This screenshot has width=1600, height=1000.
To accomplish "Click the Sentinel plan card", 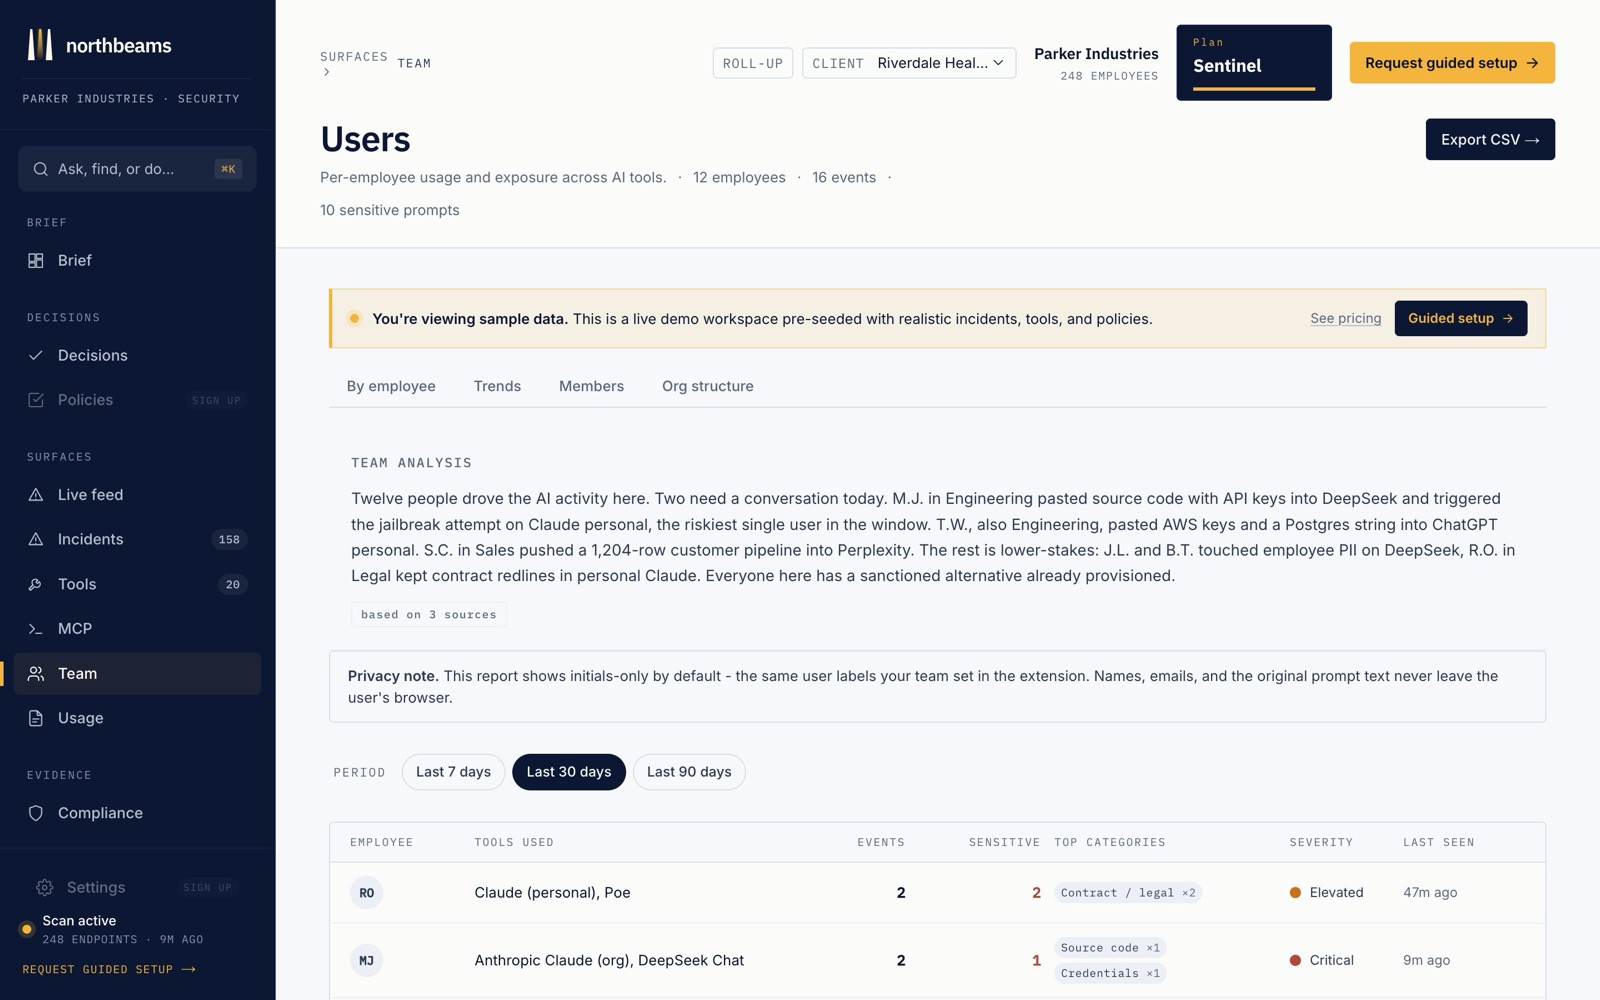I will (1254, 63).
